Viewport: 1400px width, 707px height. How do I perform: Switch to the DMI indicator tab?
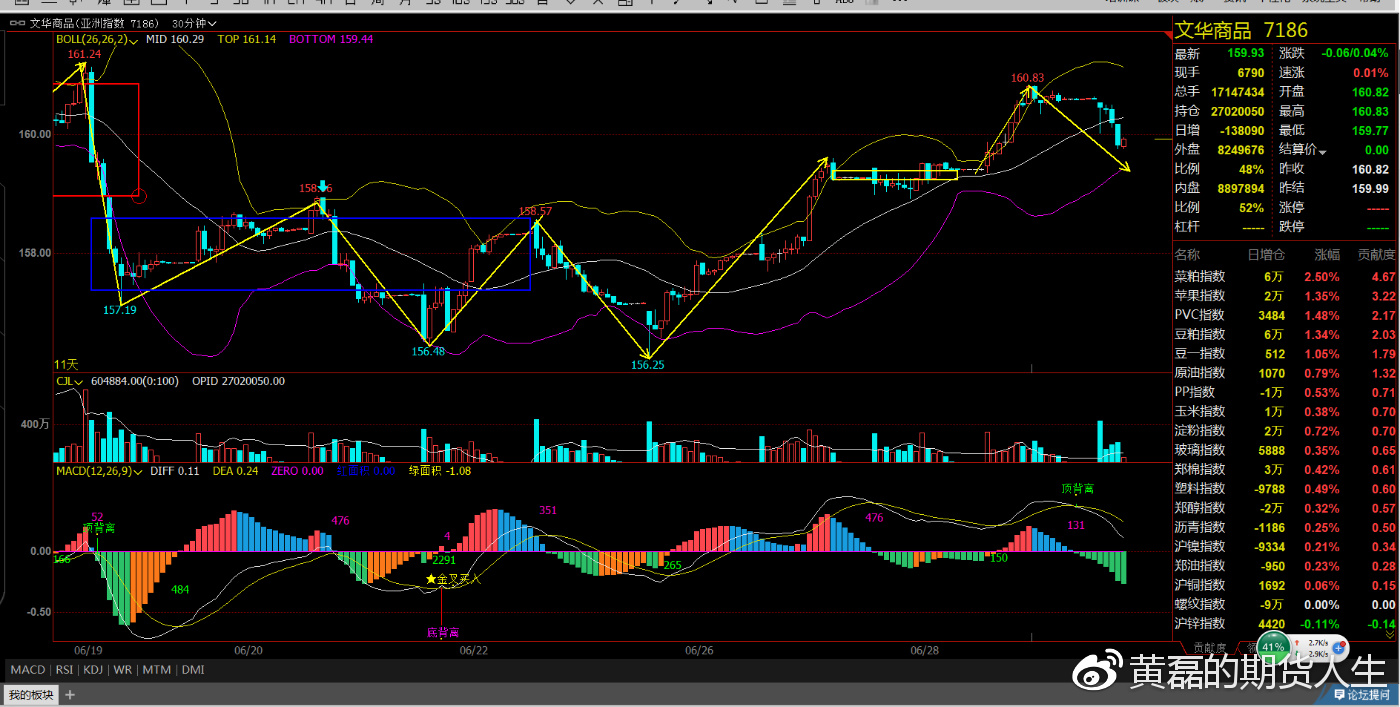click(x=192, y=670)
